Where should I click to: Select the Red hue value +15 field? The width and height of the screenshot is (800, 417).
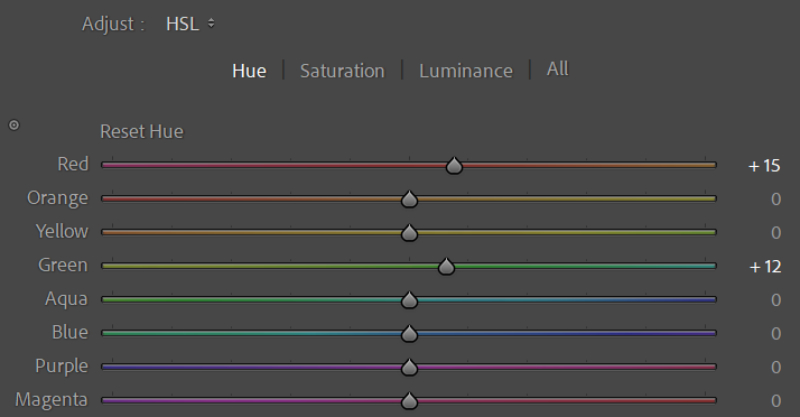coord(765,165)
